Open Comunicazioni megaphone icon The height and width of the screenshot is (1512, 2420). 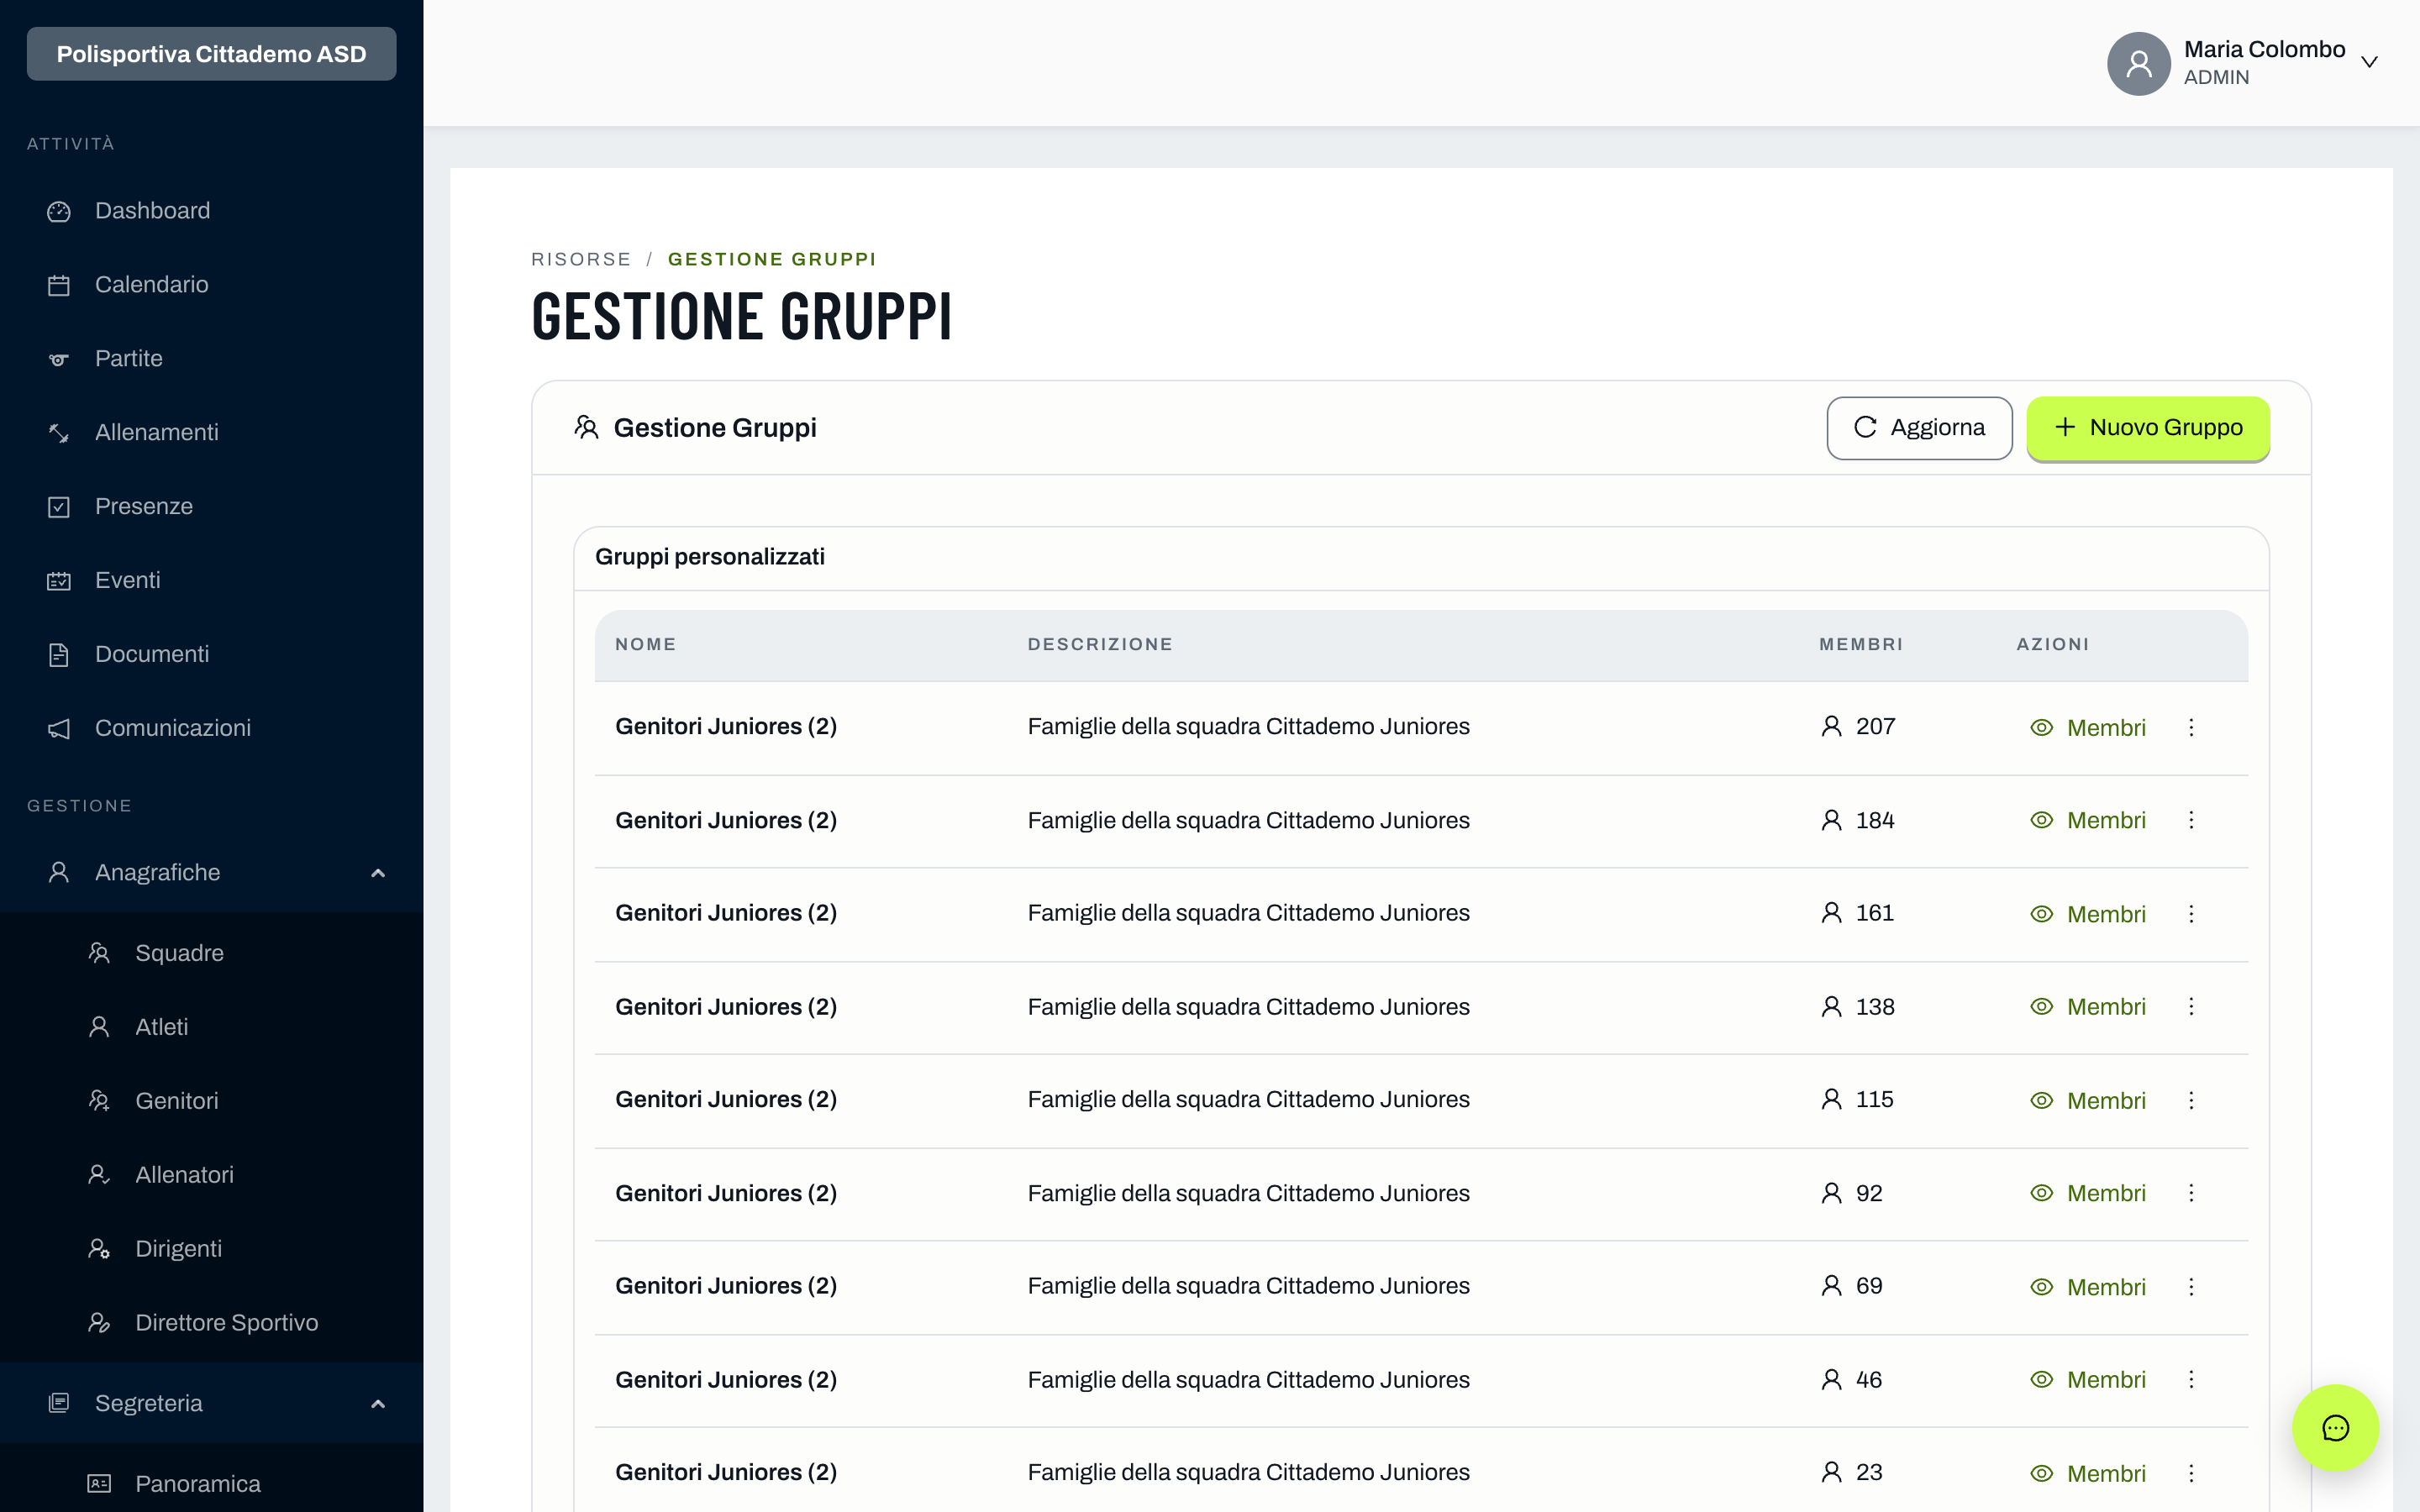tap(59, 729)
